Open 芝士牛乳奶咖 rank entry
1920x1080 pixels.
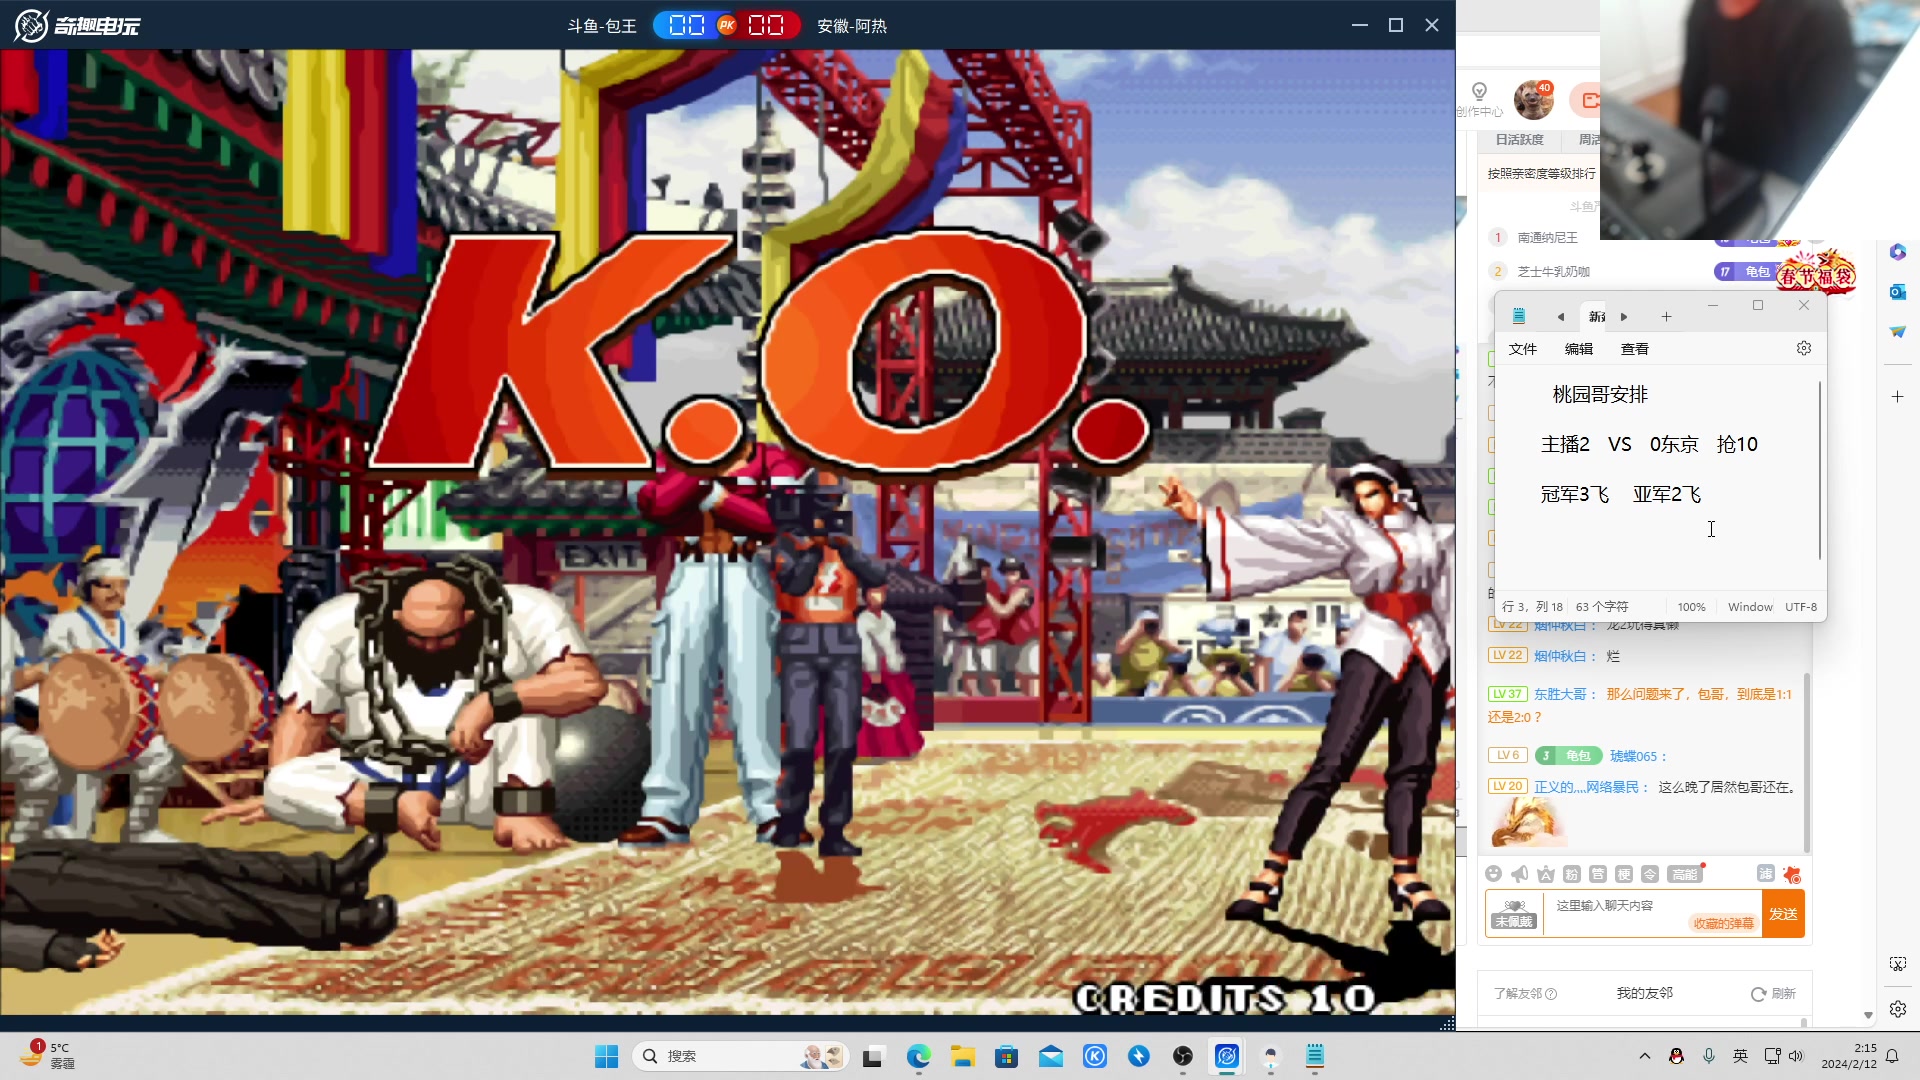tap(1553, 272)
